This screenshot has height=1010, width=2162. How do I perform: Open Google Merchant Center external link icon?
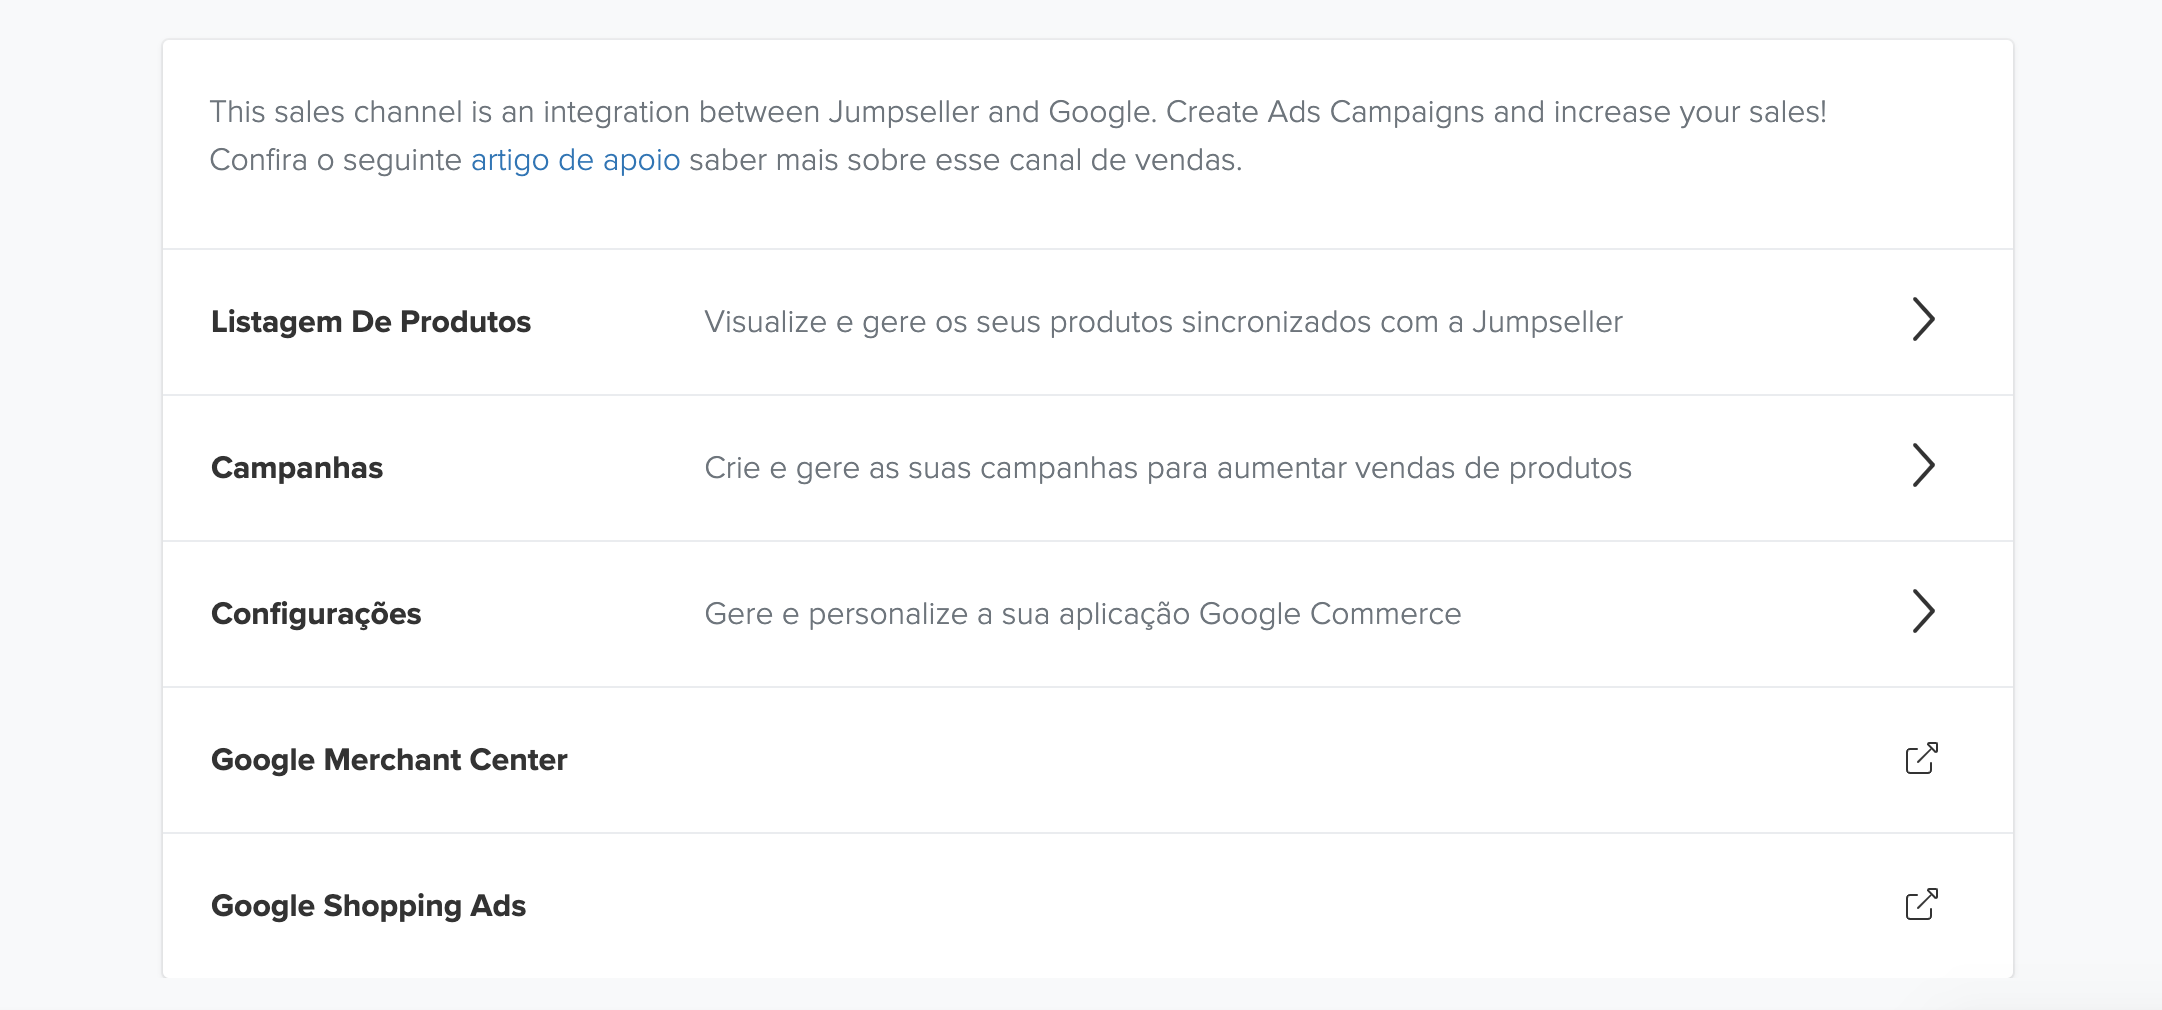(1921, 759)
